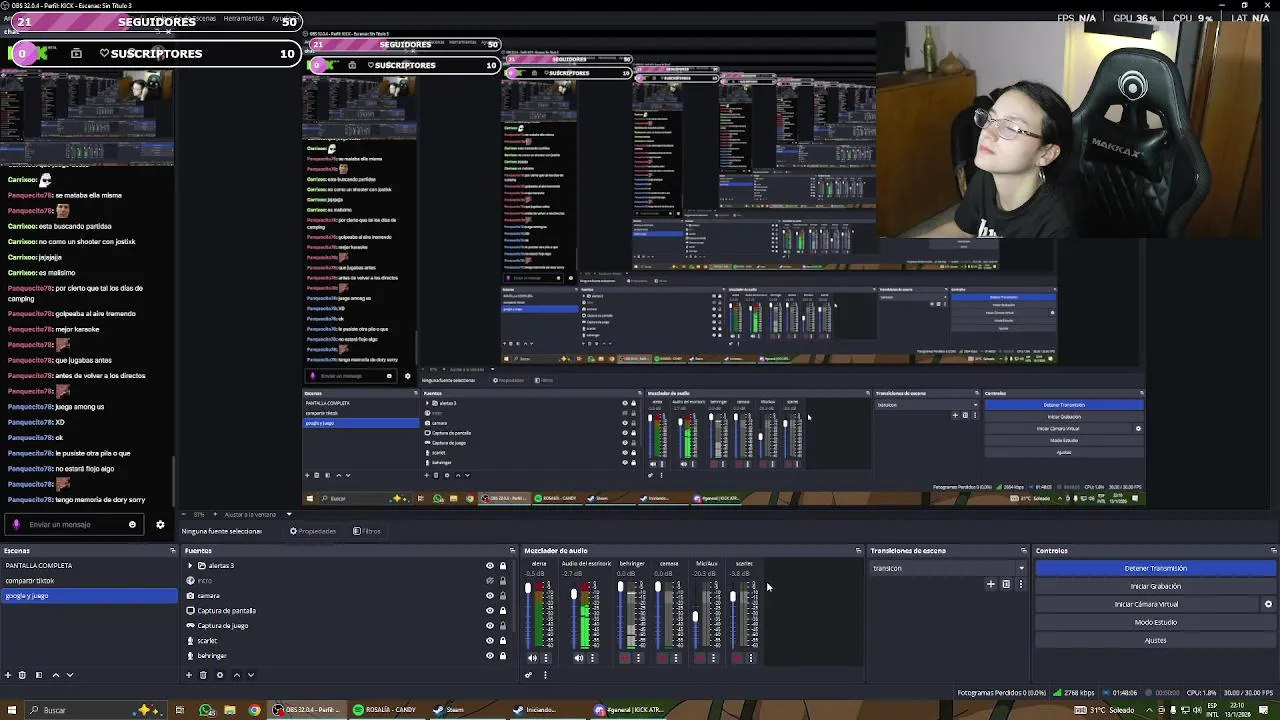
Task: Move selected scene down
Action: 70,675
